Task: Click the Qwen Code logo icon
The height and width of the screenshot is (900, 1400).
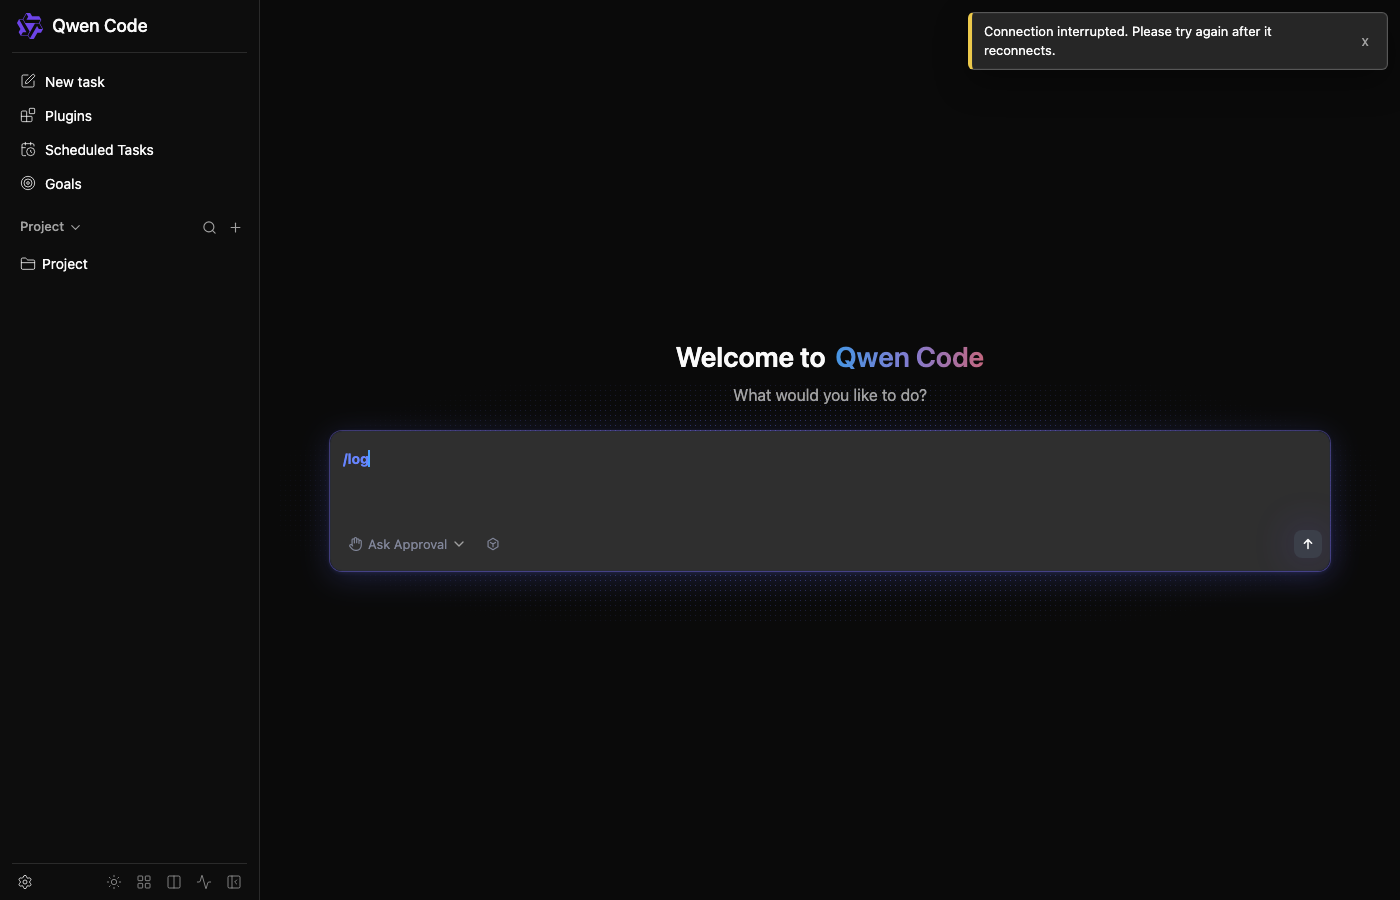Action: tap(30, 26)
